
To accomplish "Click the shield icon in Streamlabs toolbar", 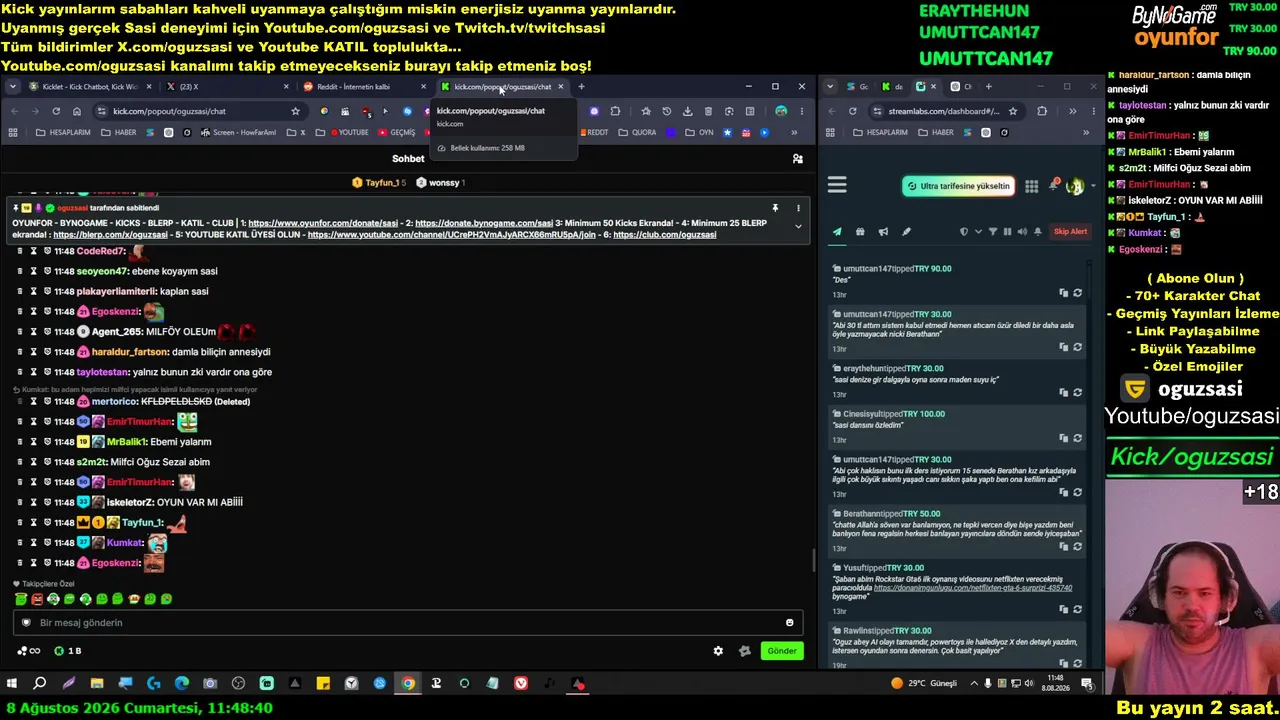I will tap(964, 232).
